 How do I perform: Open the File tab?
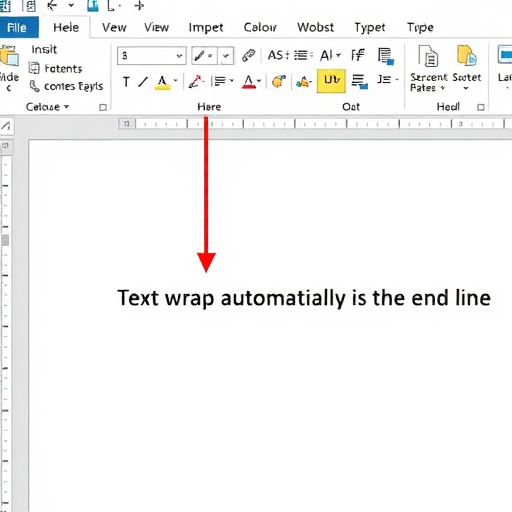coord(19,27)
